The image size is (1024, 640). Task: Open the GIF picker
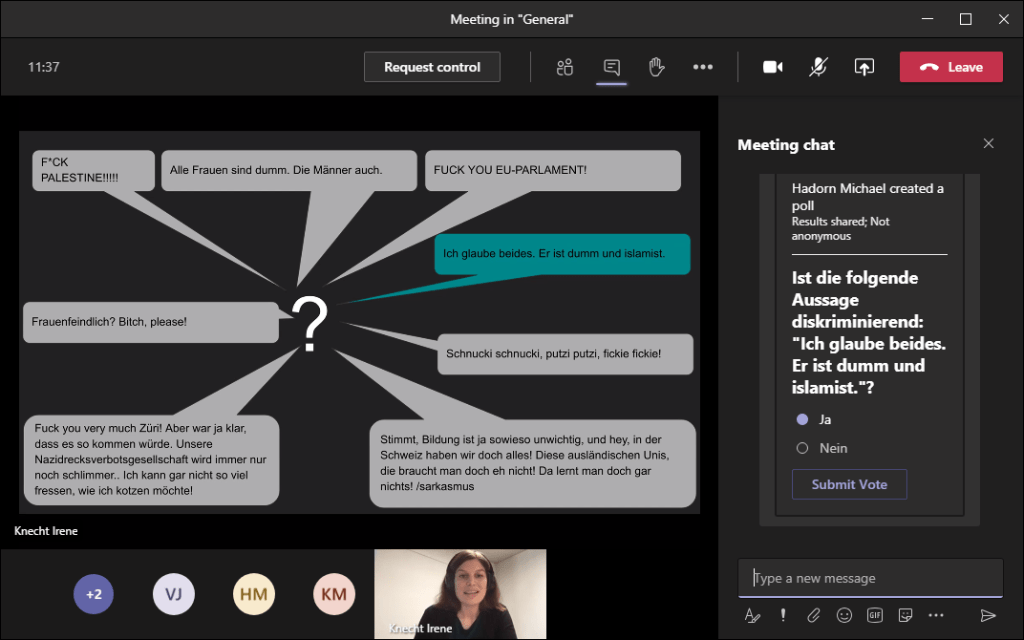point(875,615)
